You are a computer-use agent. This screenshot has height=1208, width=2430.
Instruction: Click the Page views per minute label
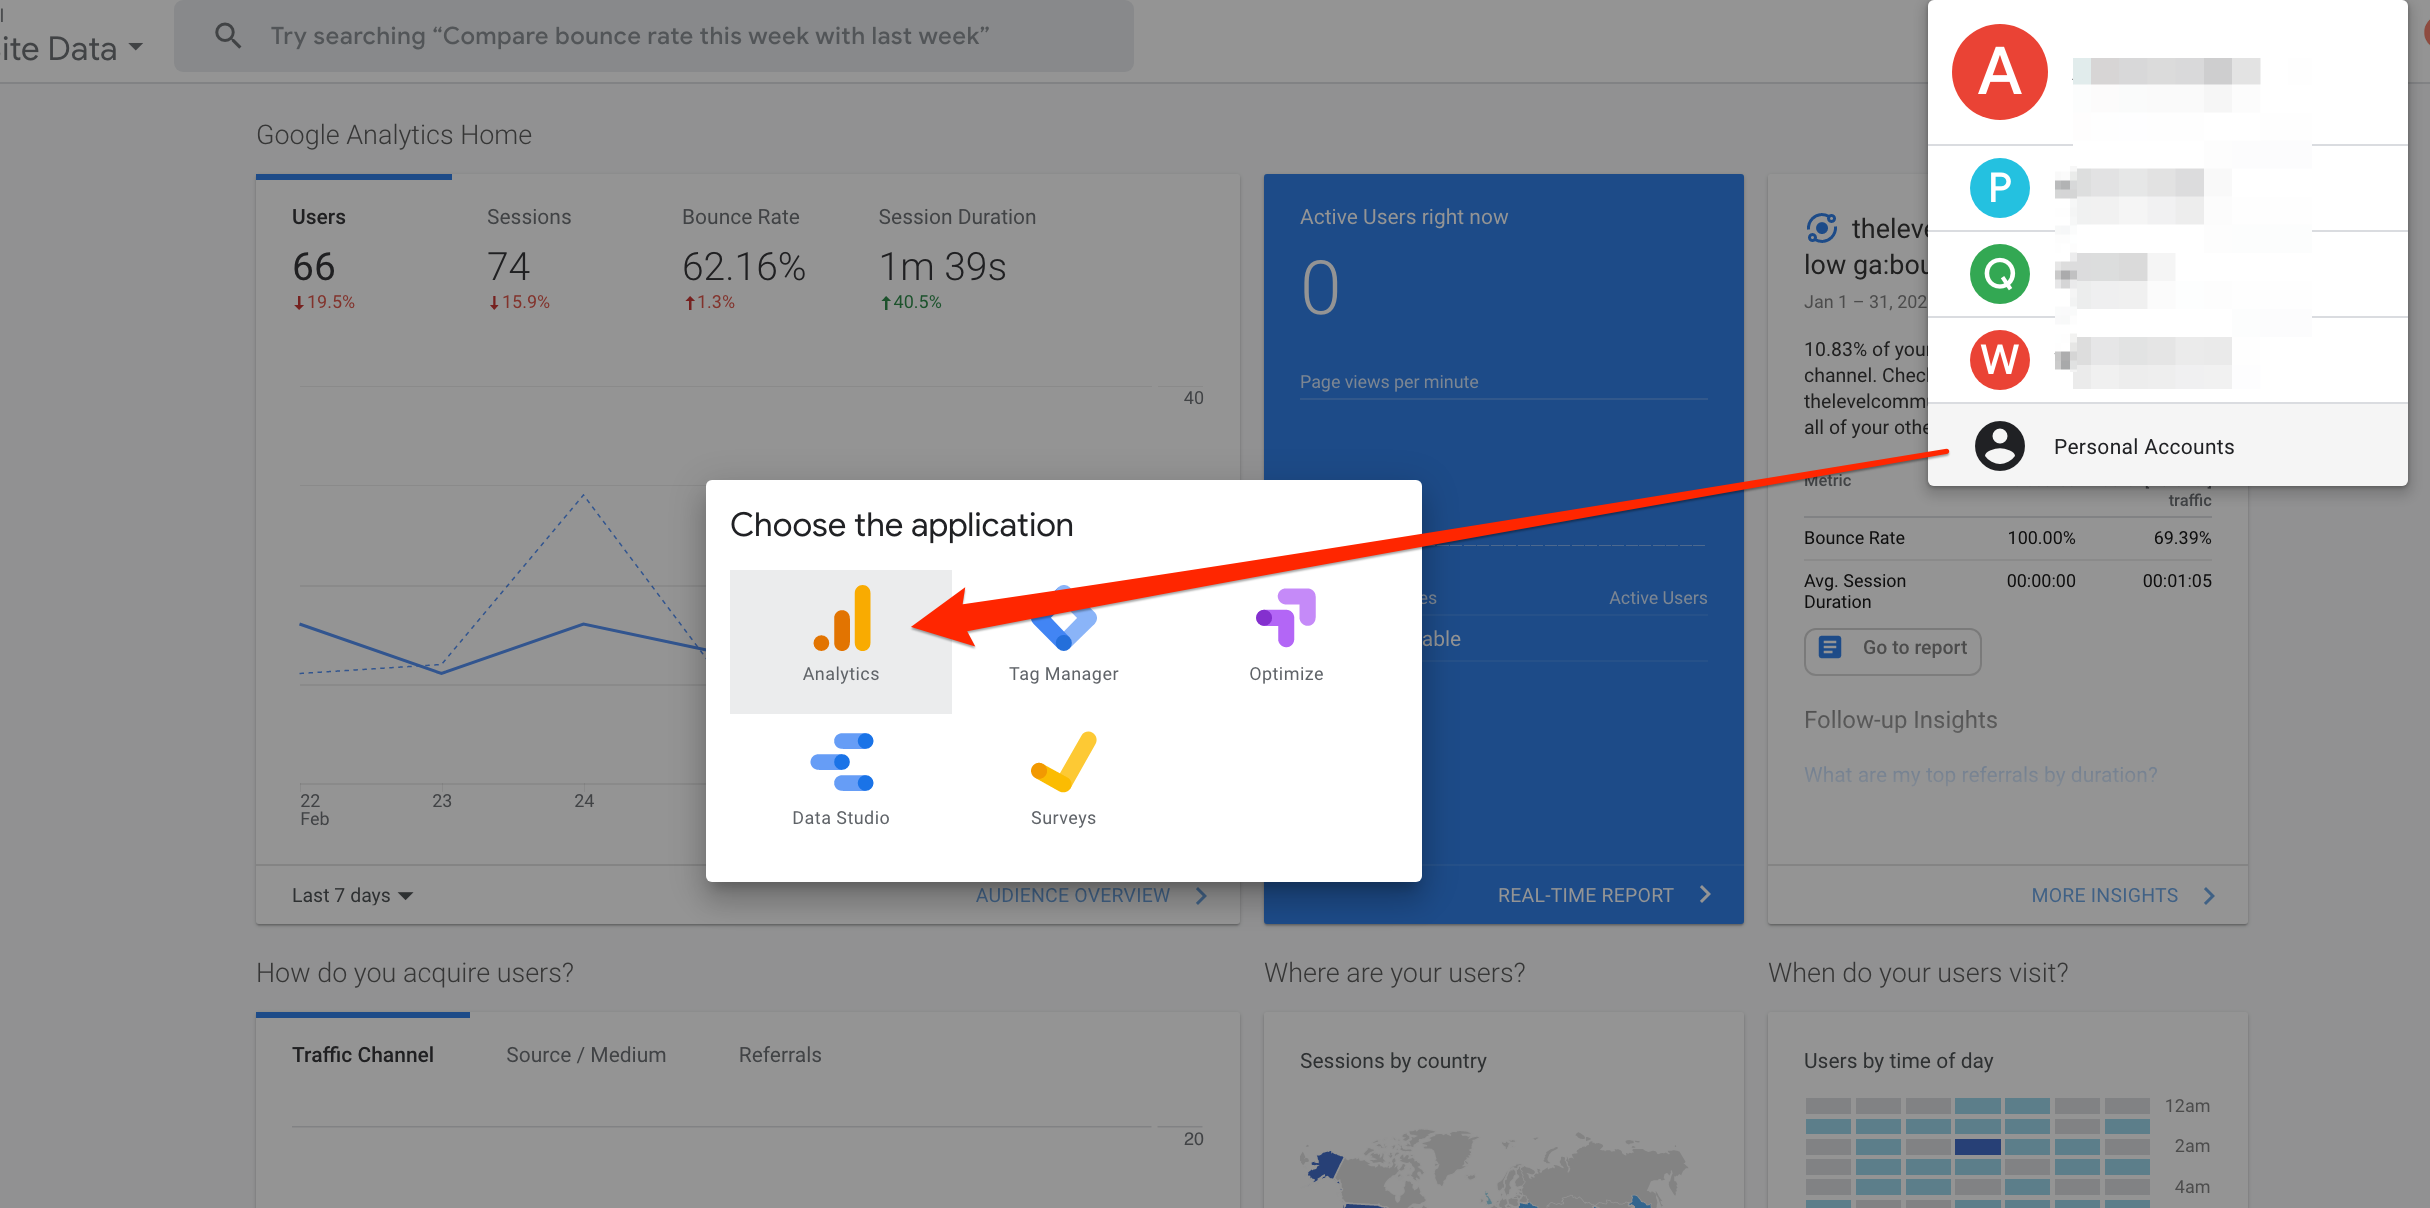(1389, 382)
